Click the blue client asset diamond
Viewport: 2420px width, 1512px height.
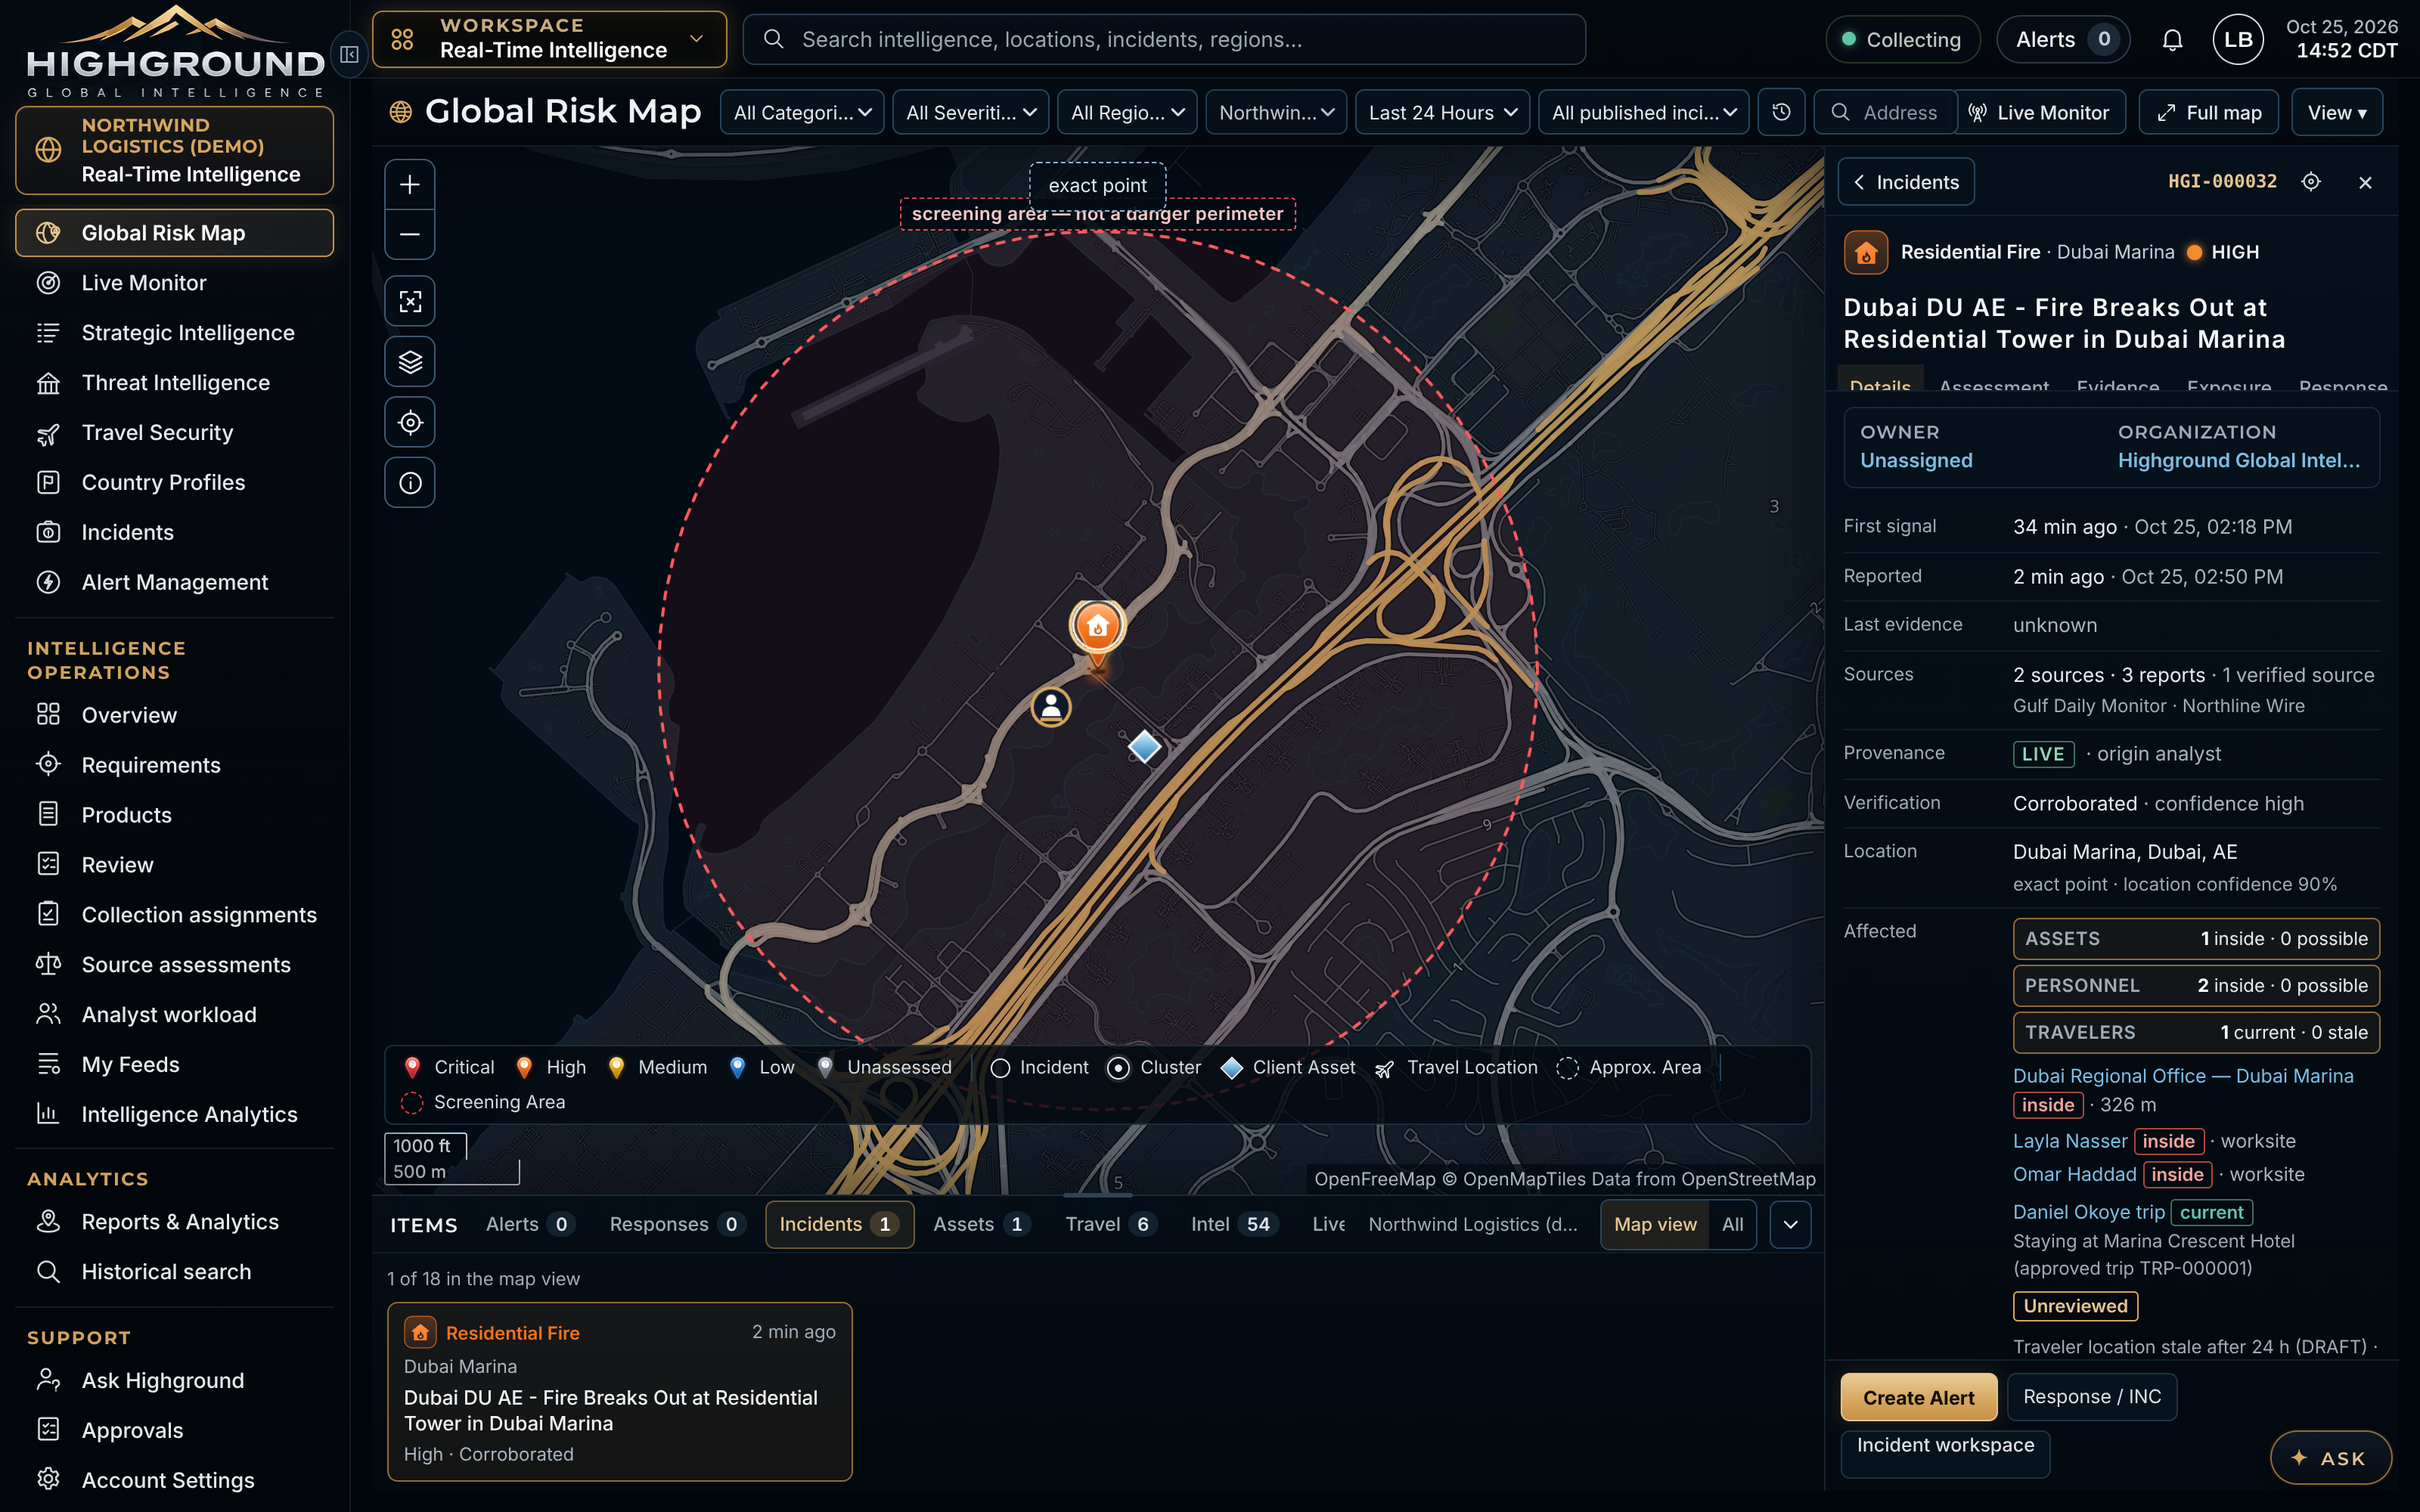(x=1144, y=746)
